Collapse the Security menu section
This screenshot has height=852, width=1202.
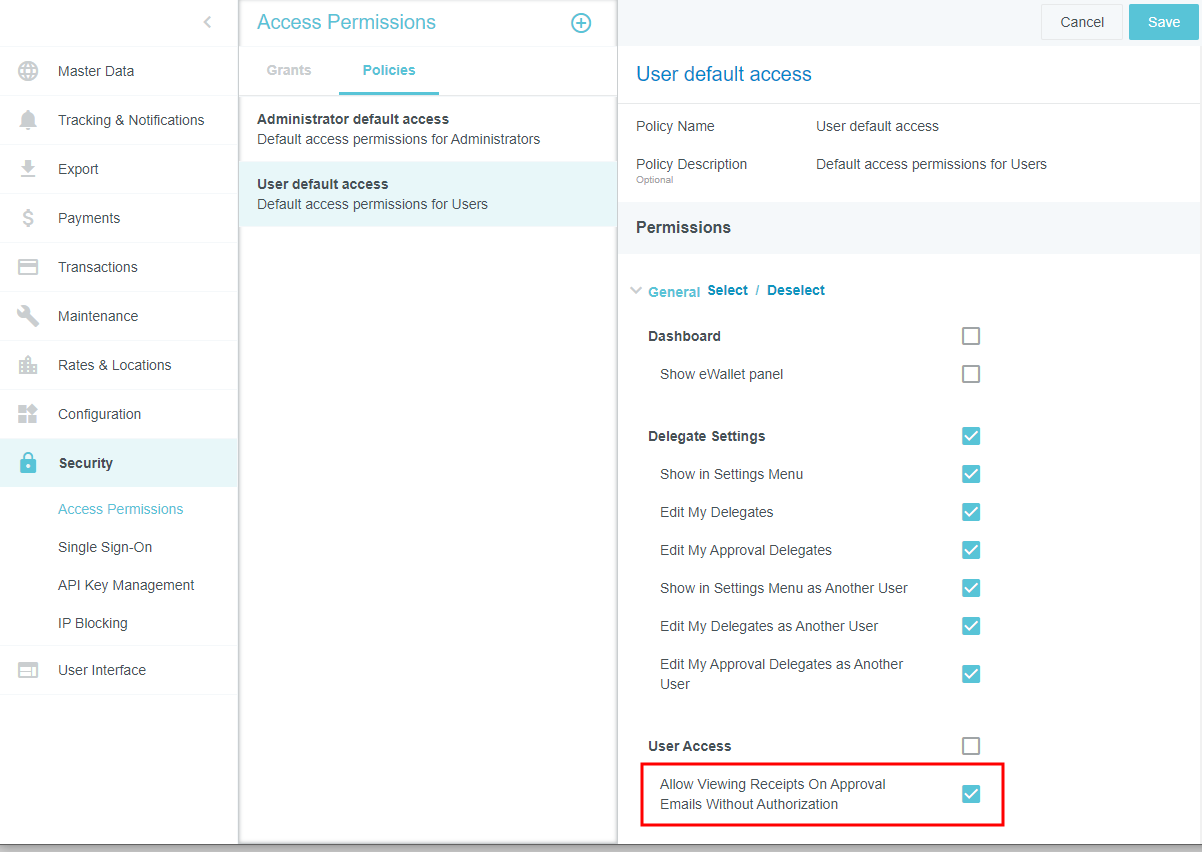point(86,463)
